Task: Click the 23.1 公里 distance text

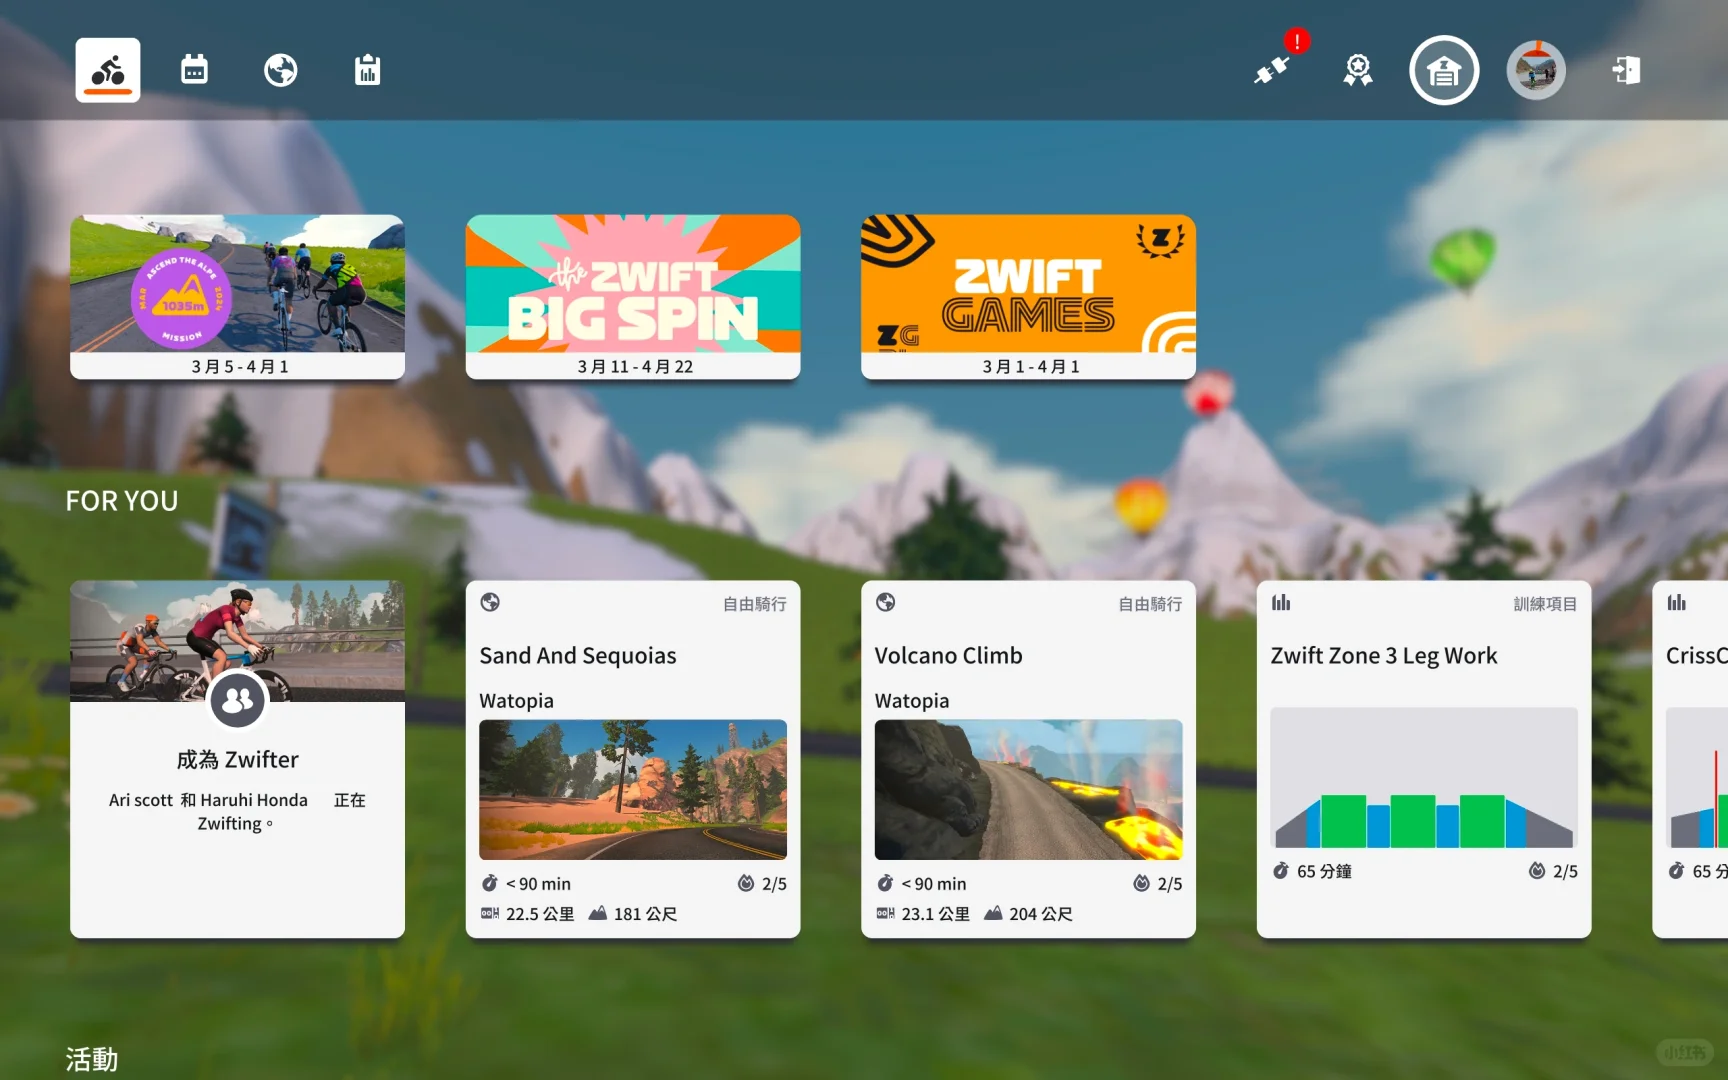Action: [936, 914]
